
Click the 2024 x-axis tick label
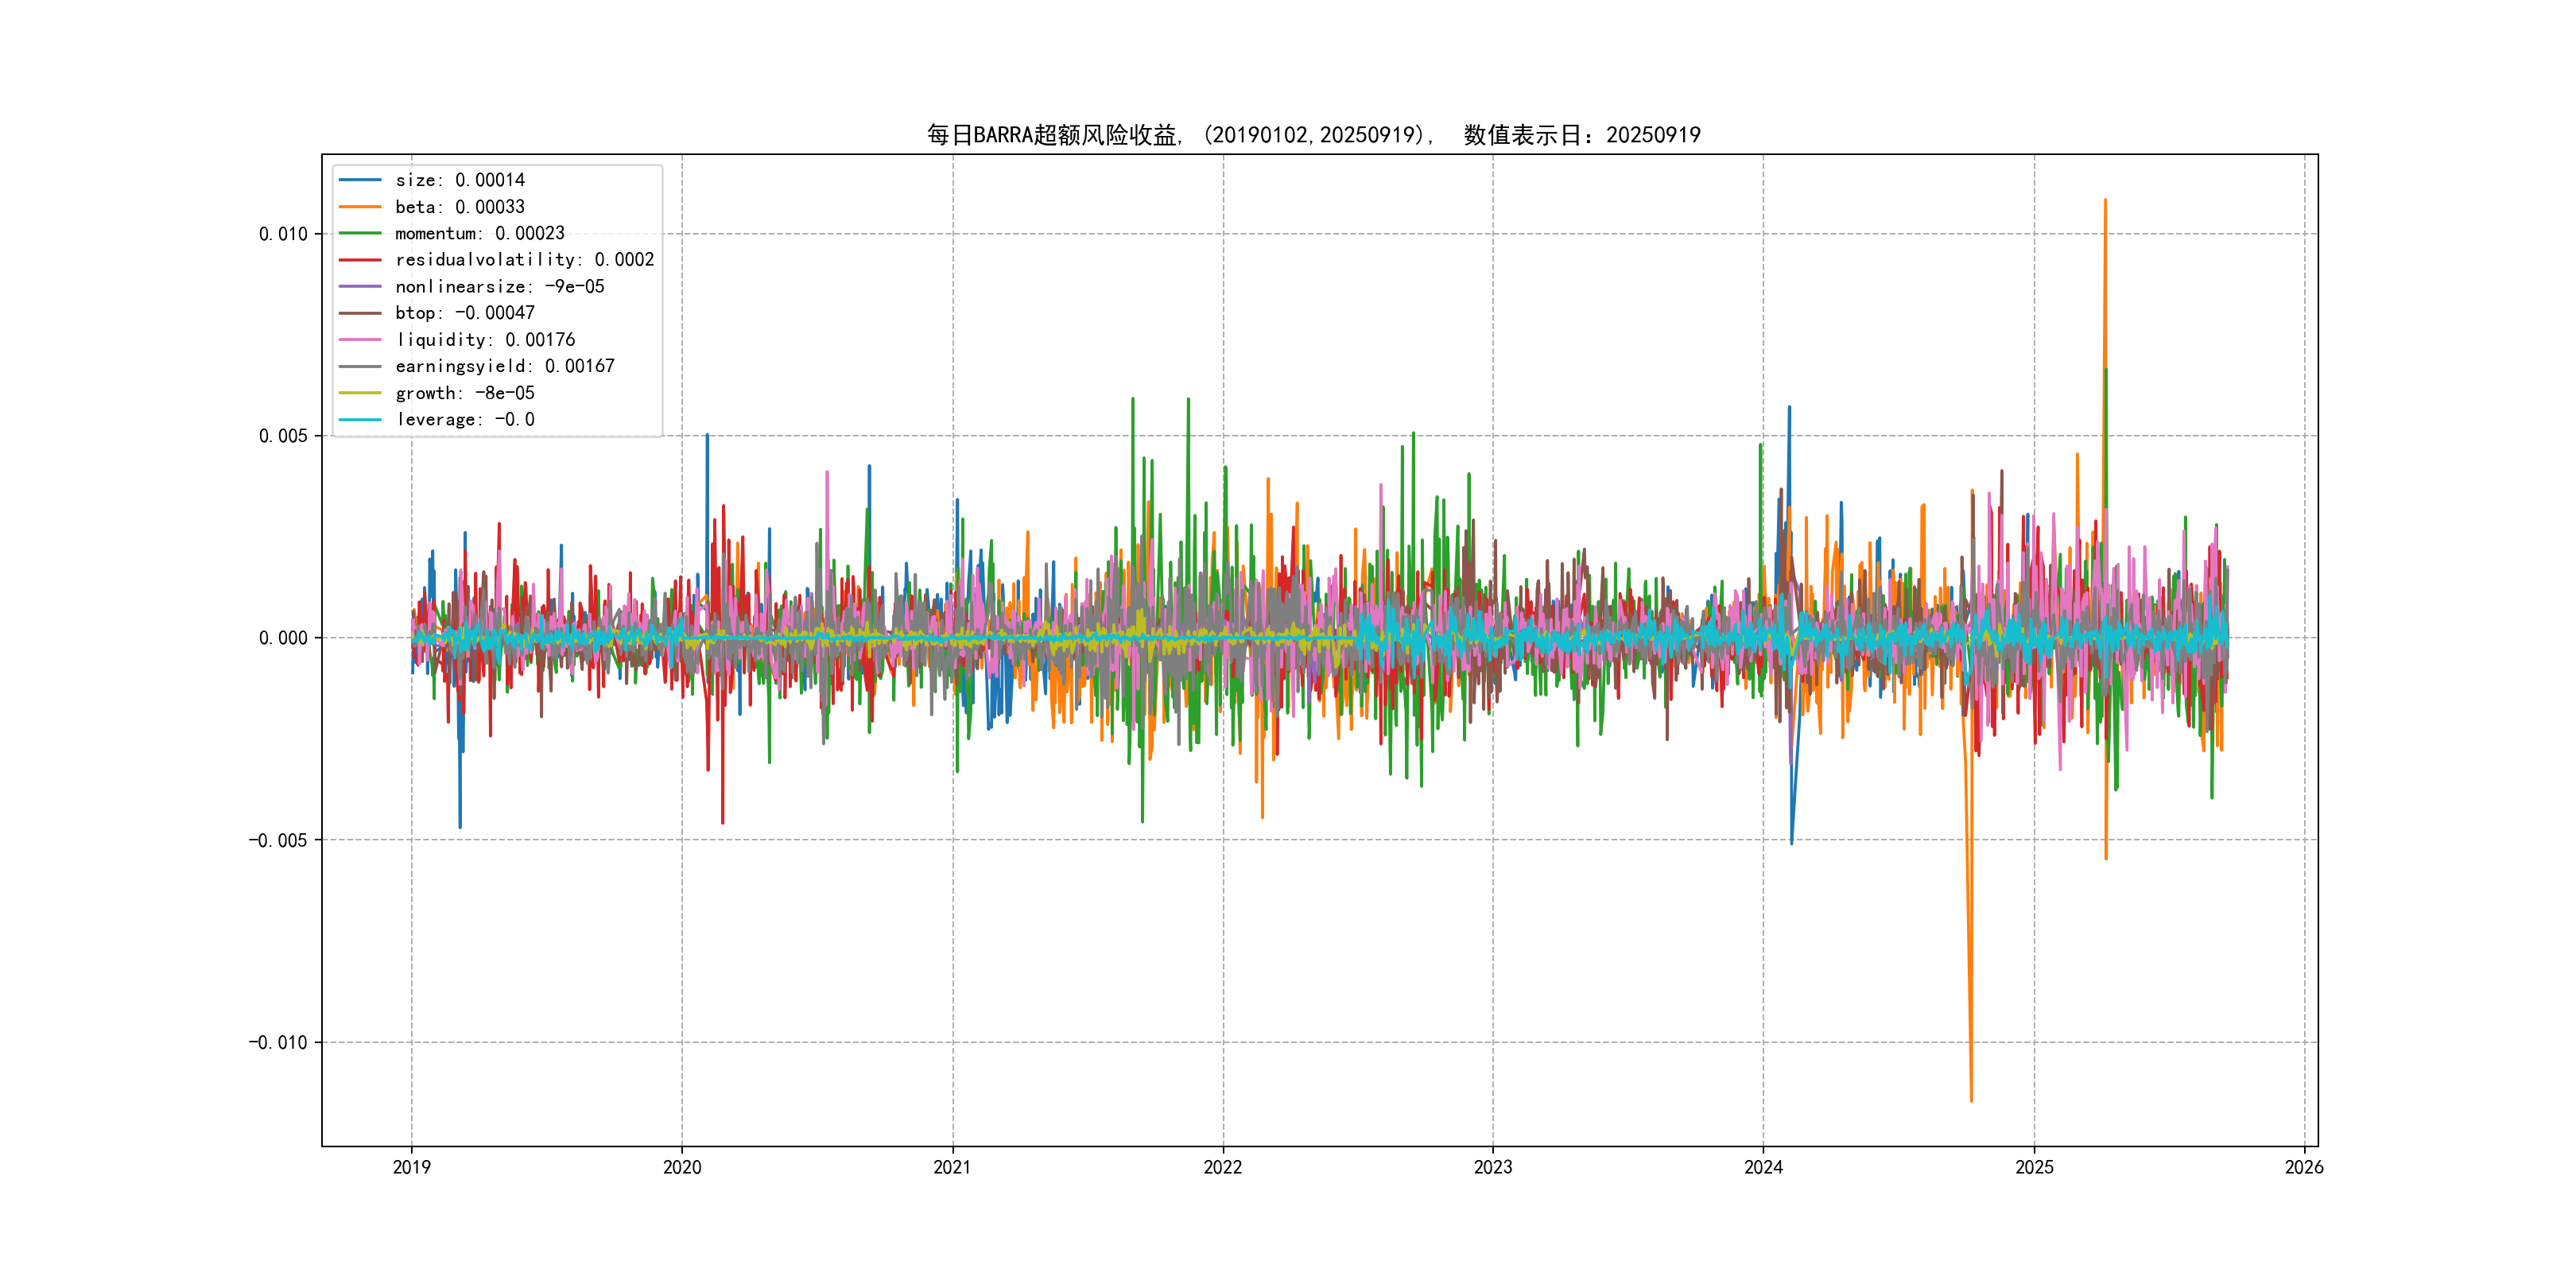coord(1763,1167)
